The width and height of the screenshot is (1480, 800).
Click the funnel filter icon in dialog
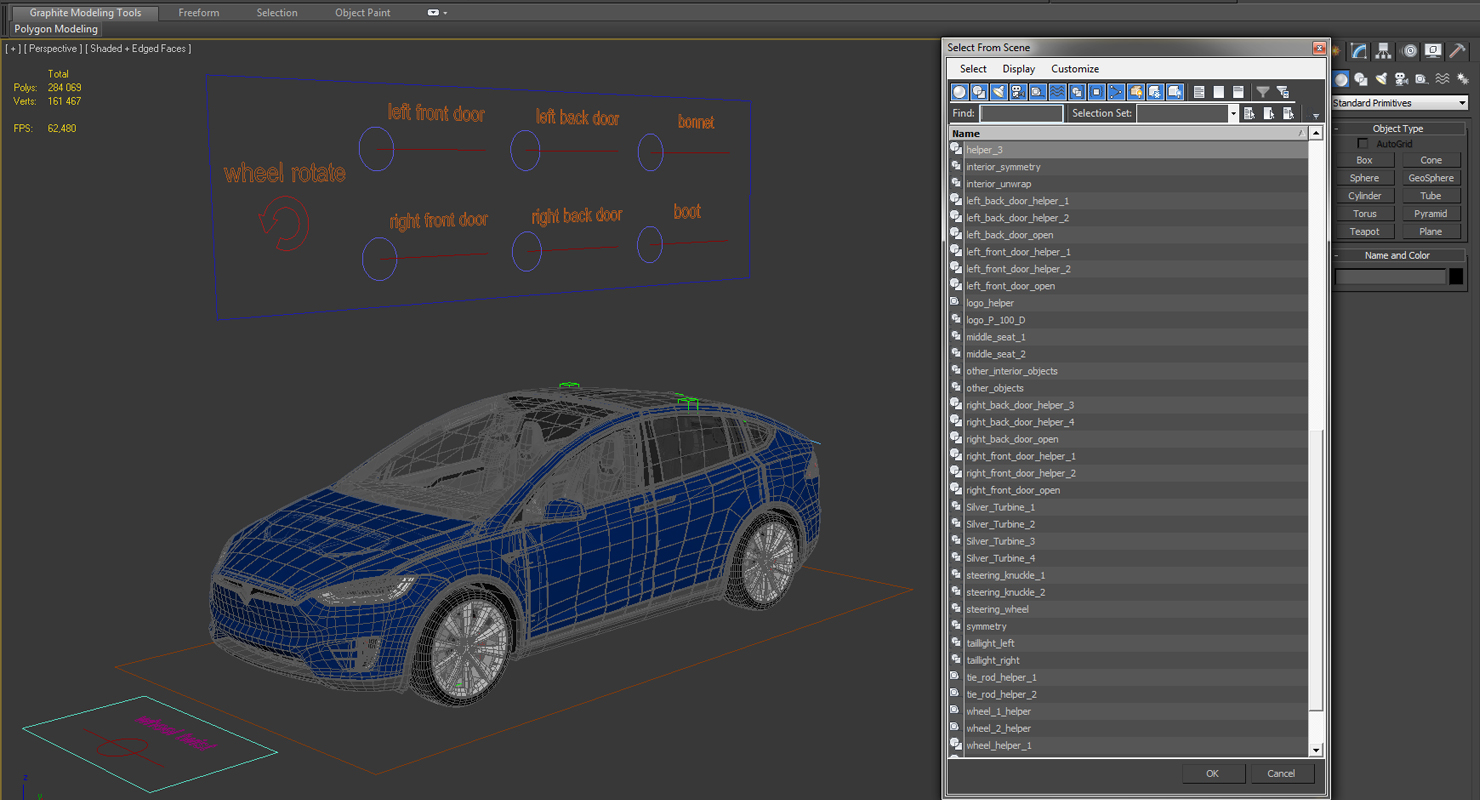(1263, 92)
